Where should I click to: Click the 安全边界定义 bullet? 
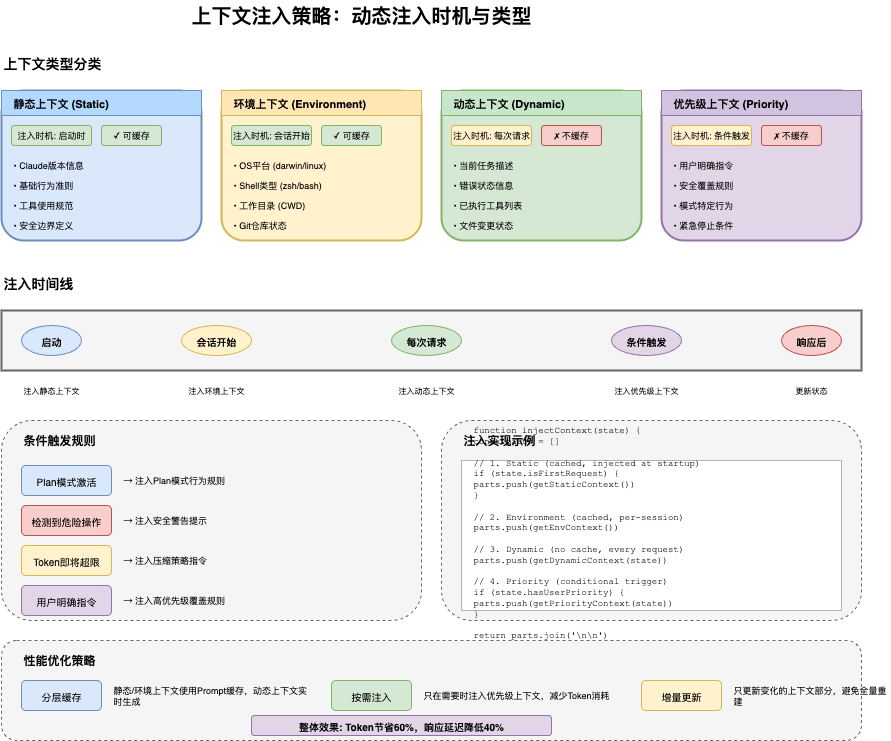tap(44, 226)
